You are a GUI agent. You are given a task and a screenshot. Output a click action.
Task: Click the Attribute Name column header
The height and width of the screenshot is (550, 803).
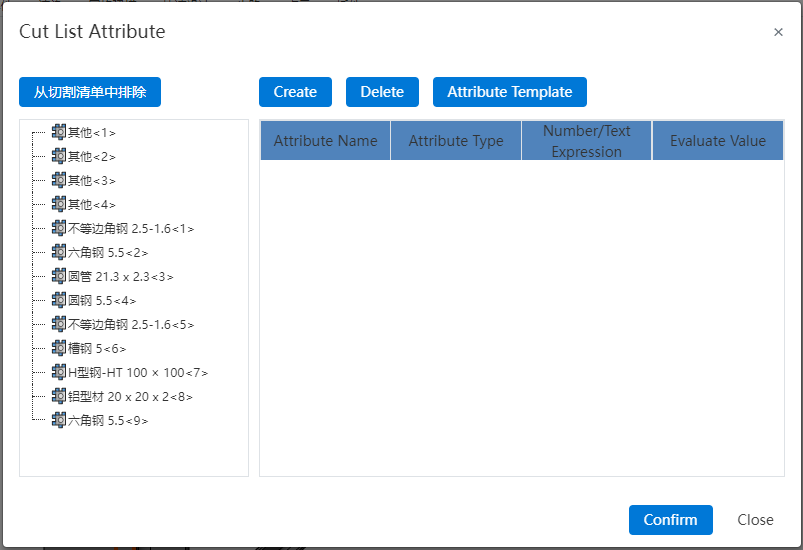(325, 141)
